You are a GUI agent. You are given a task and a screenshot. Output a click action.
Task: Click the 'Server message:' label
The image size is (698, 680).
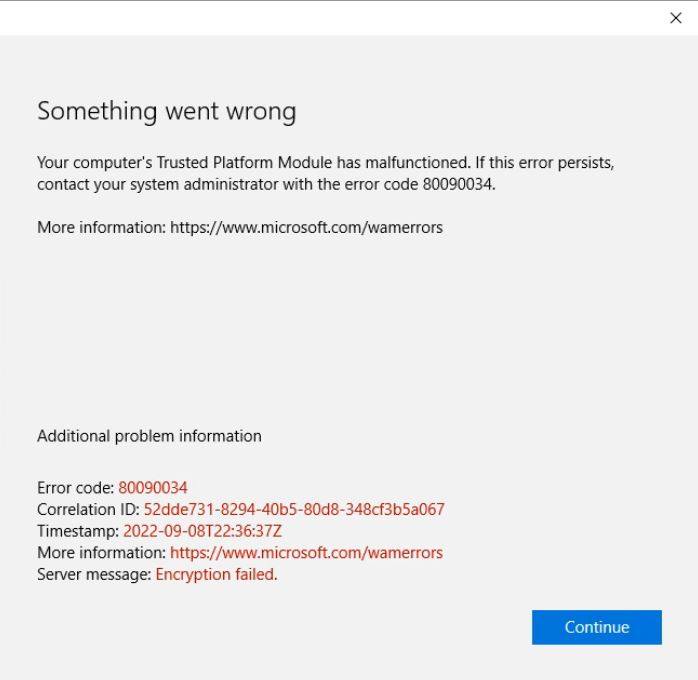[x=94, y=575]
